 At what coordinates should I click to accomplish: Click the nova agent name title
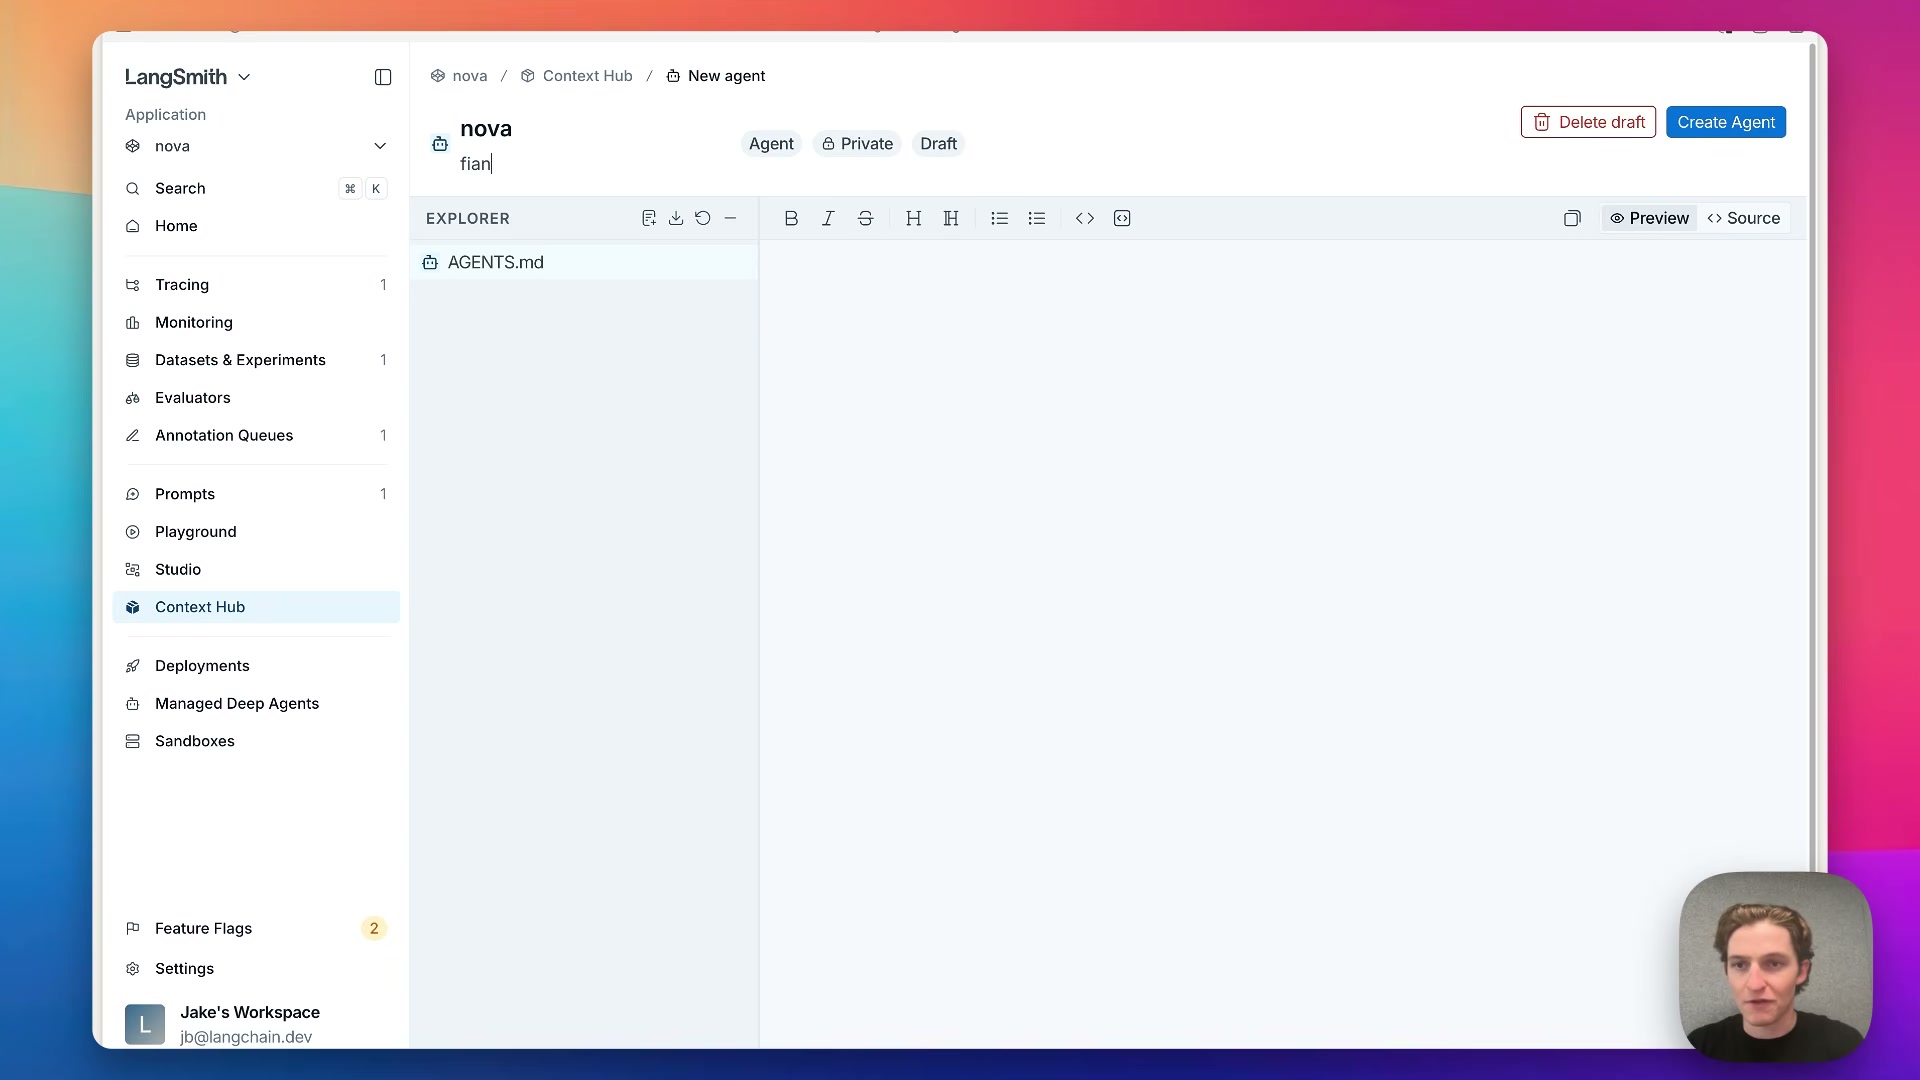point(486,129)
